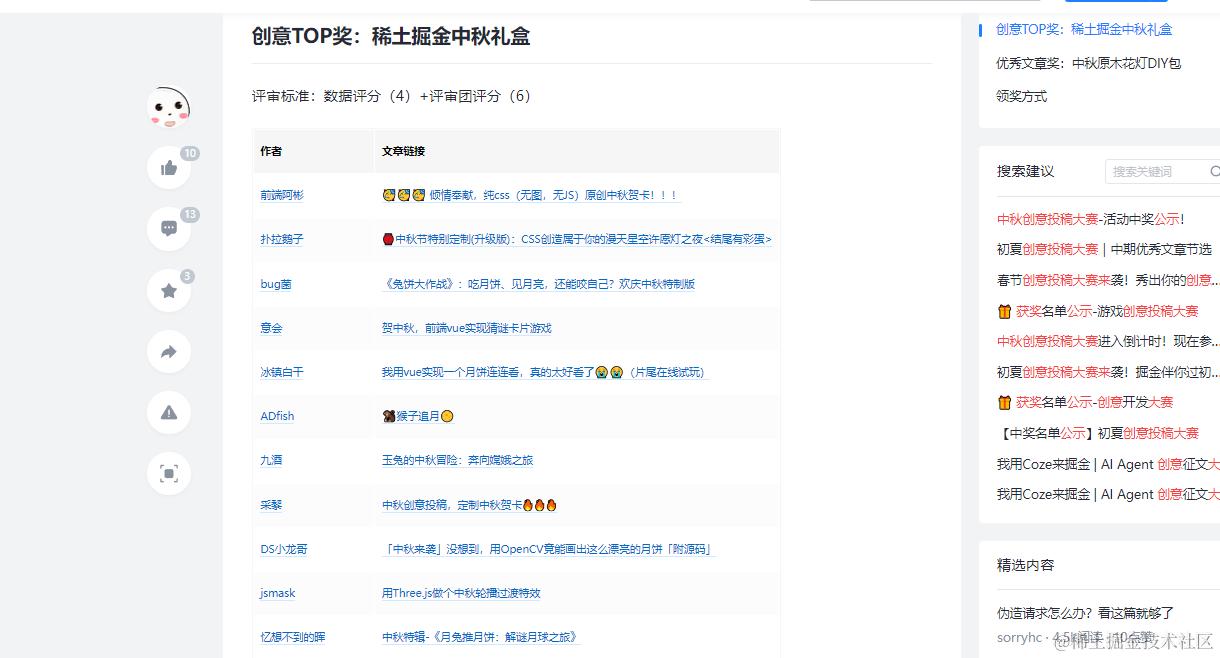Open author 冰镇白干 profile link
Screen dimensions: 1220x658
[x=282, y=372]
